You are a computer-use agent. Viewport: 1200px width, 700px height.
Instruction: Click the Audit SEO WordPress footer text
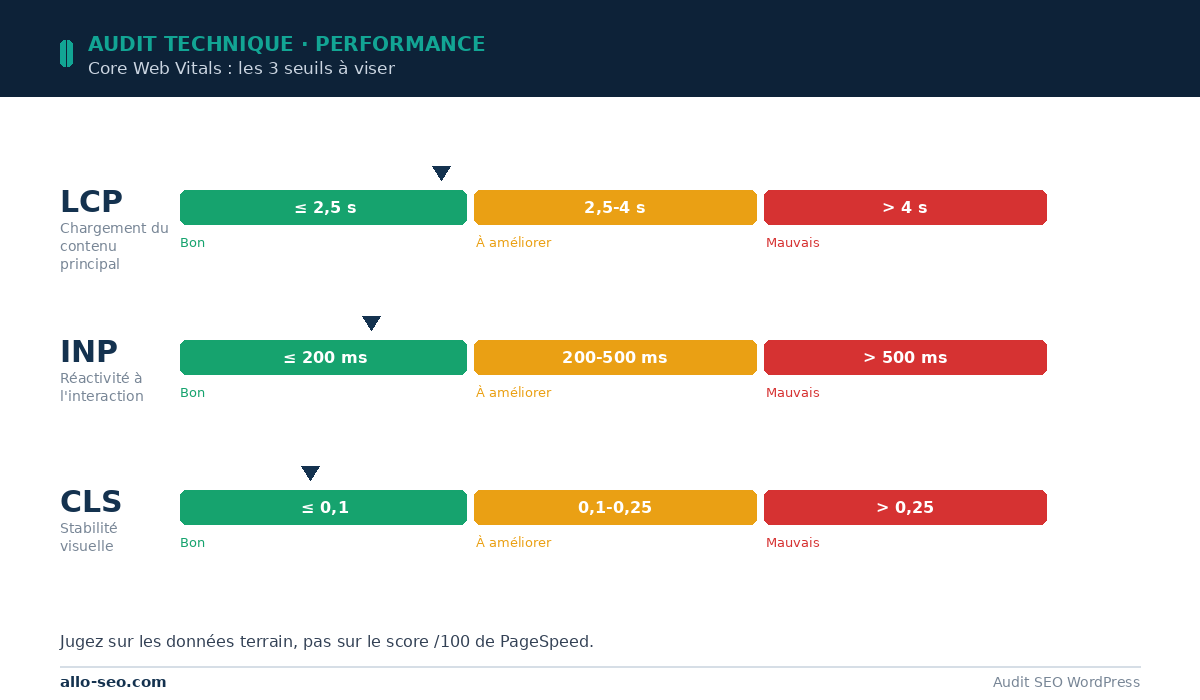point(1066,682)
